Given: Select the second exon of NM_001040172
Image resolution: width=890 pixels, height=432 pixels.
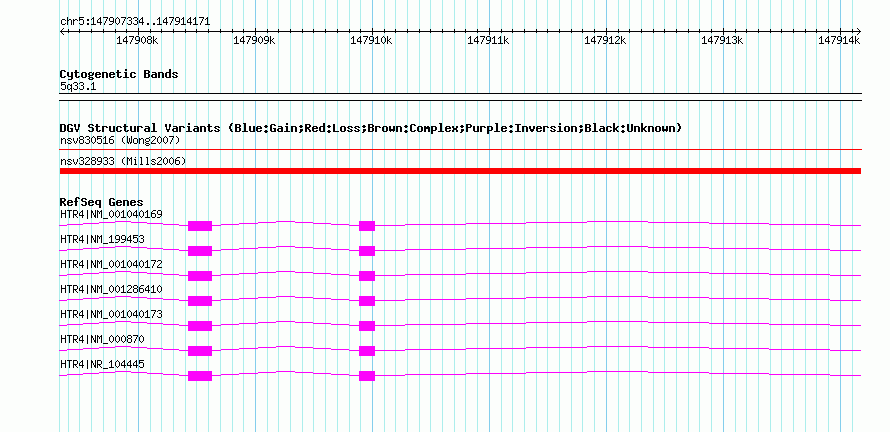Looking at the screenshot, I should pyautogui.click(x=367, y=276).
